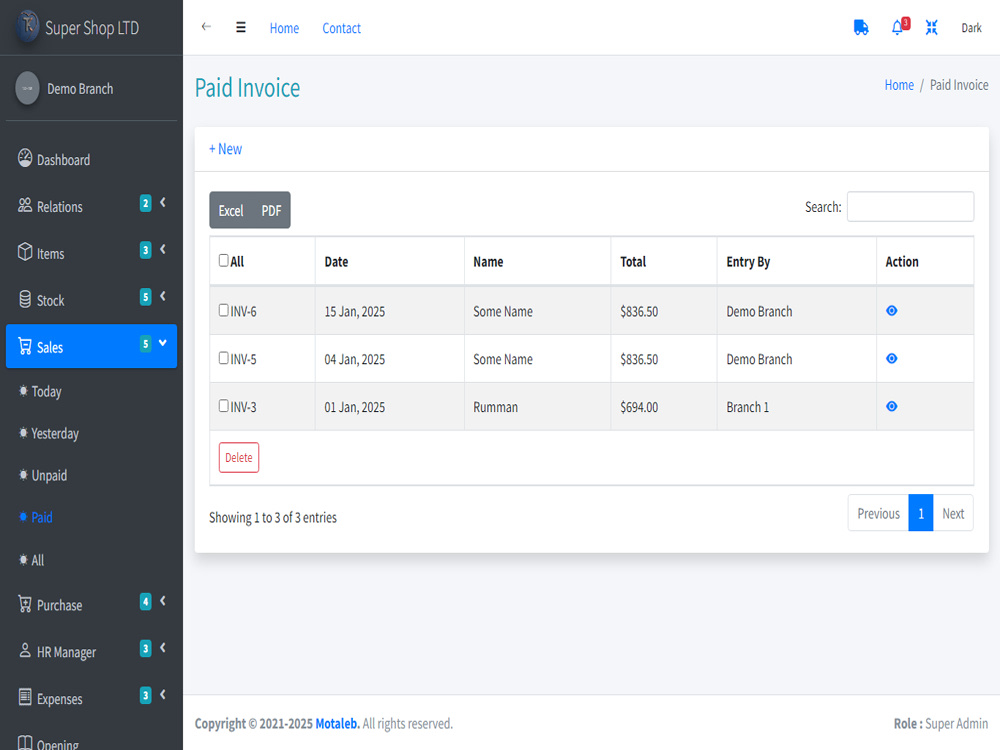Click the Demo Branch avatar image
This screenshot has height=750, width=1000.
click(x=27, y=88)
